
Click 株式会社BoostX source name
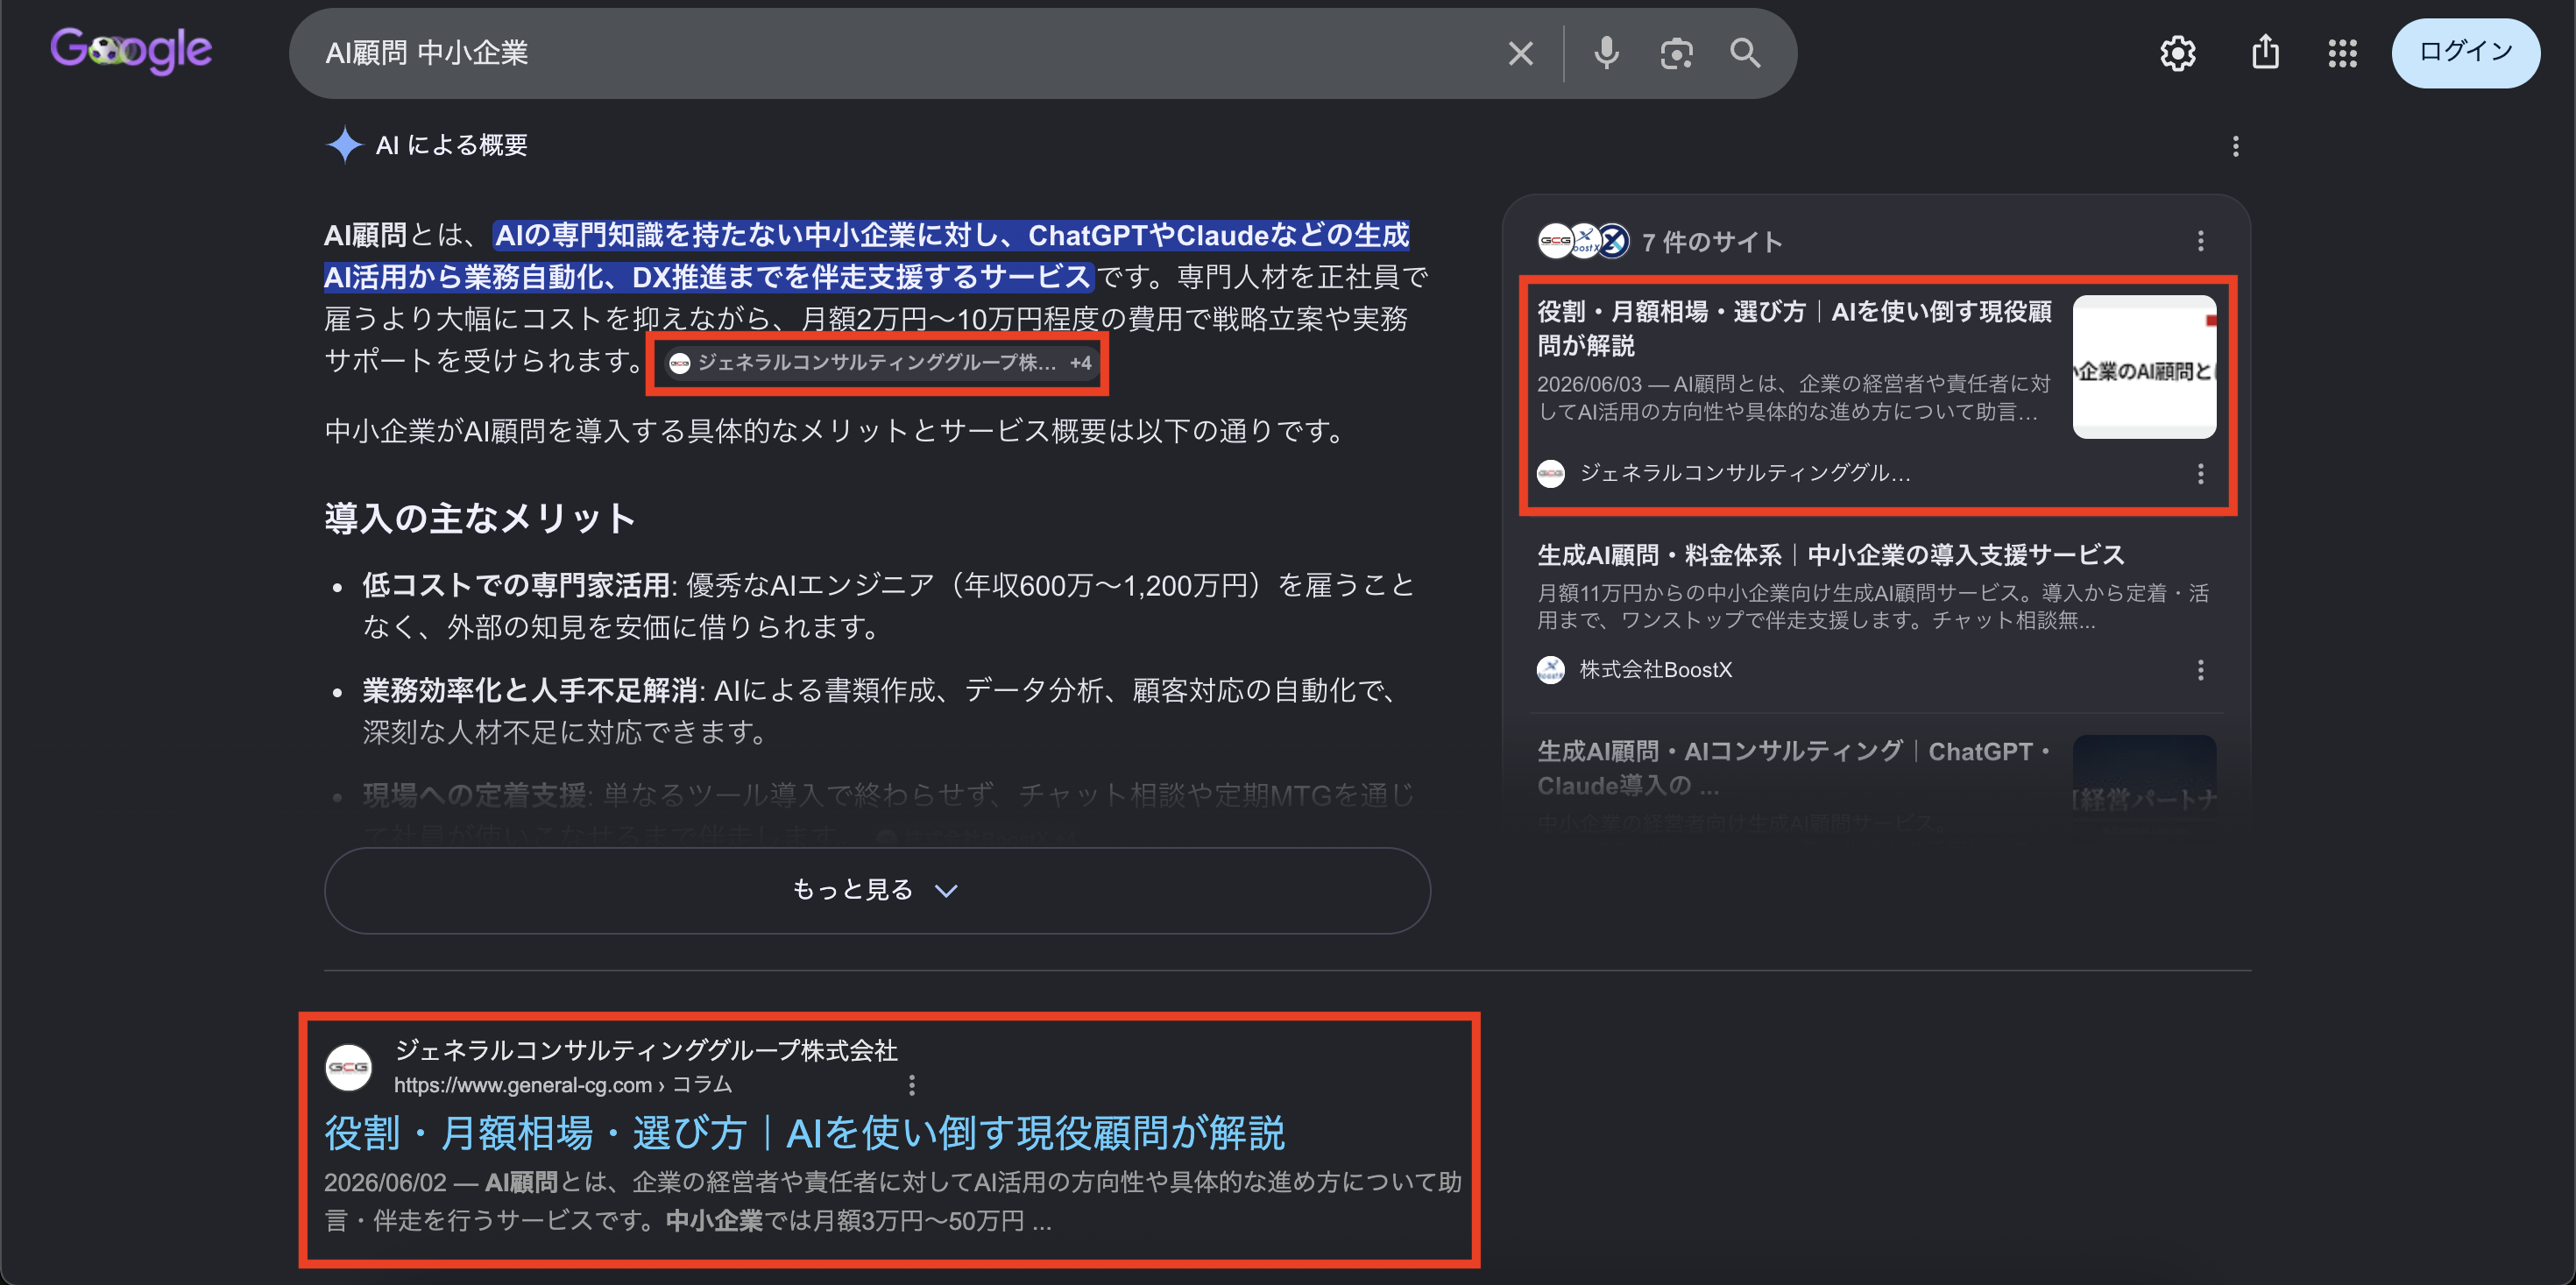click(x=1655, y=670)
